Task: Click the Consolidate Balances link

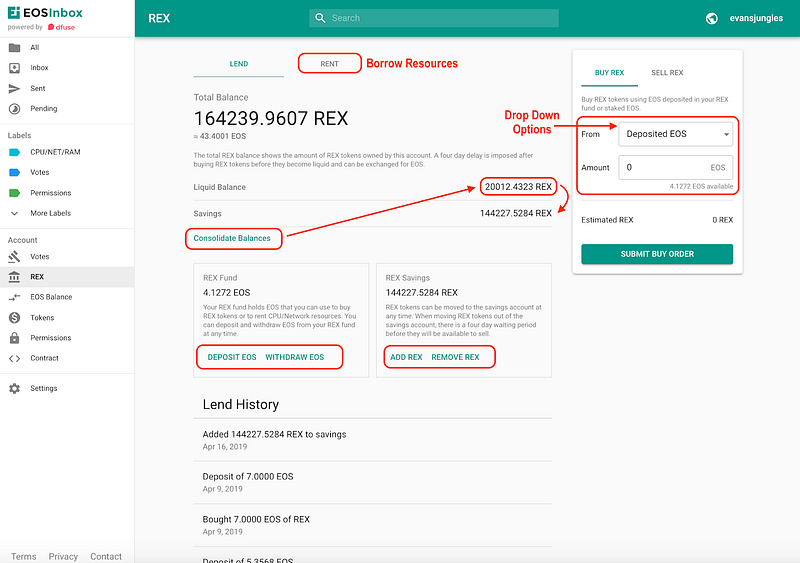Action: (232, 238)
